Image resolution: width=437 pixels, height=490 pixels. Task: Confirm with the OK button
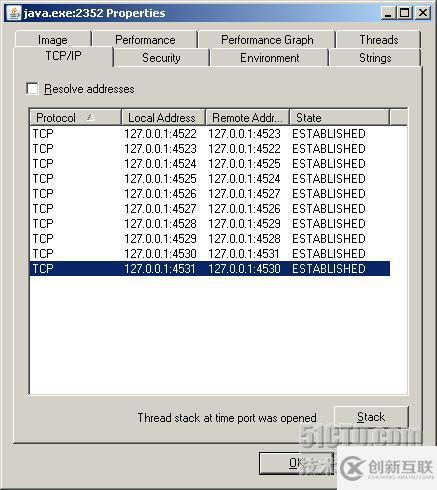(x=296, y=463)
